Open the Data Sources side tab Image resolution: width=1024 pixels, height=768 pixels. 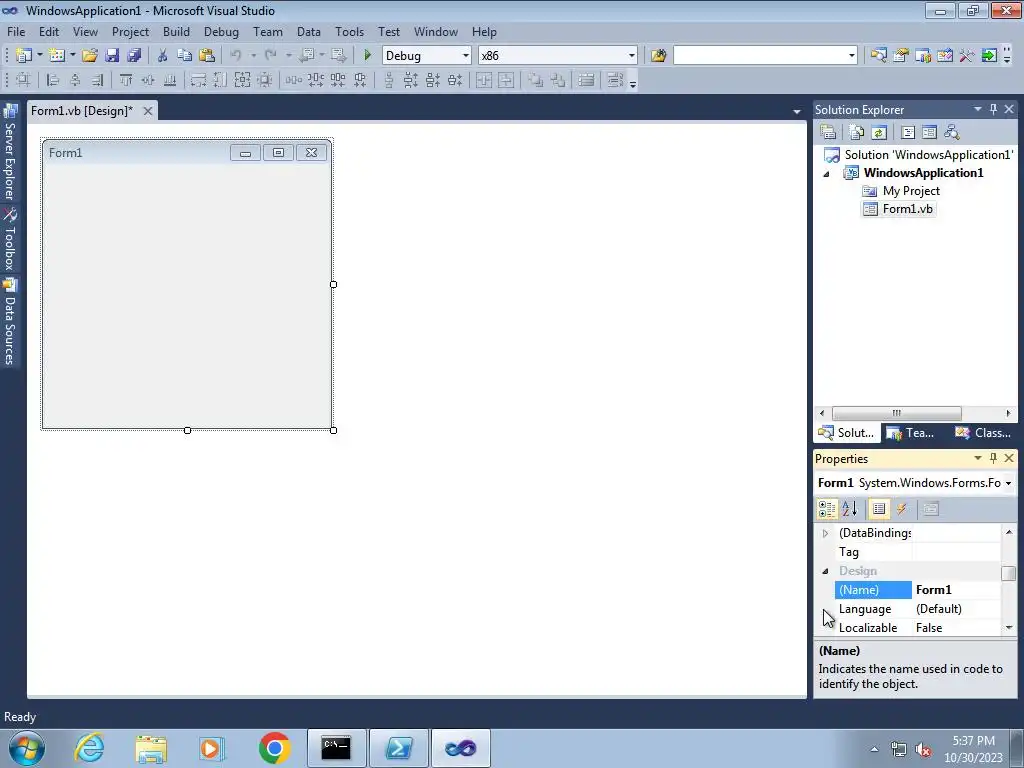click(x=10, y=321)
